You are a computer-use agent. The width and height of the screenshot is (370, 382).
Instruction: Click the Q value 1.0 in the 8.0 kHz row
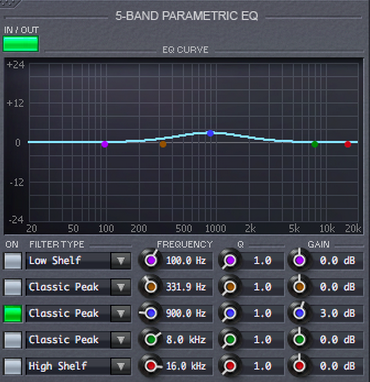263,340
